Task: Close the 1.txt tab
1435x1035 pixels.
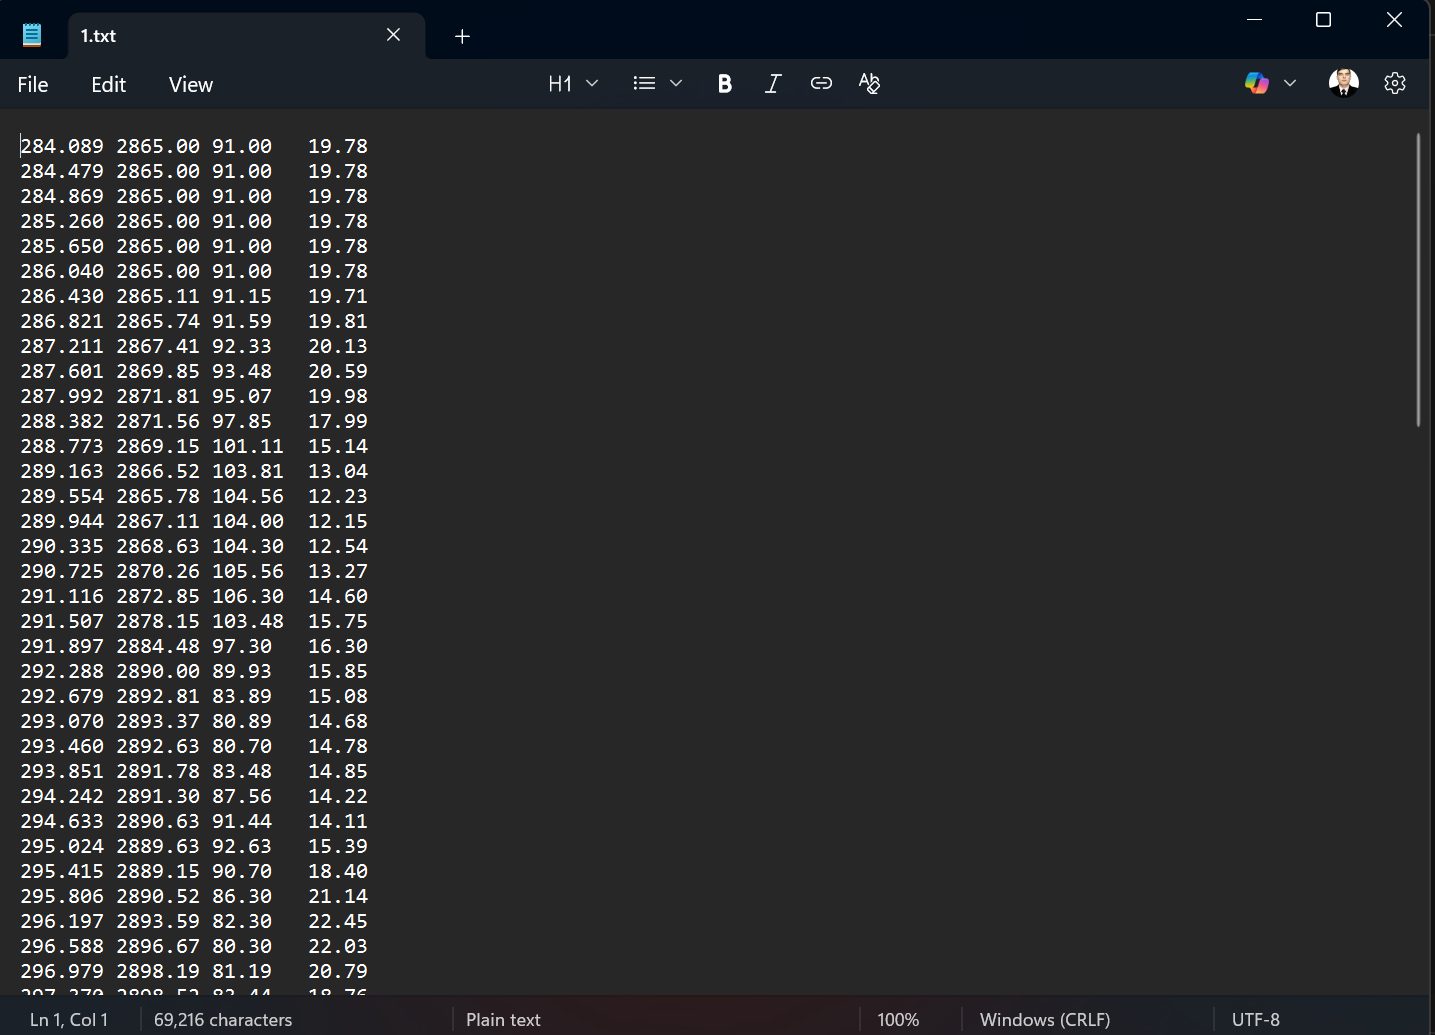Action: point(393,35)
